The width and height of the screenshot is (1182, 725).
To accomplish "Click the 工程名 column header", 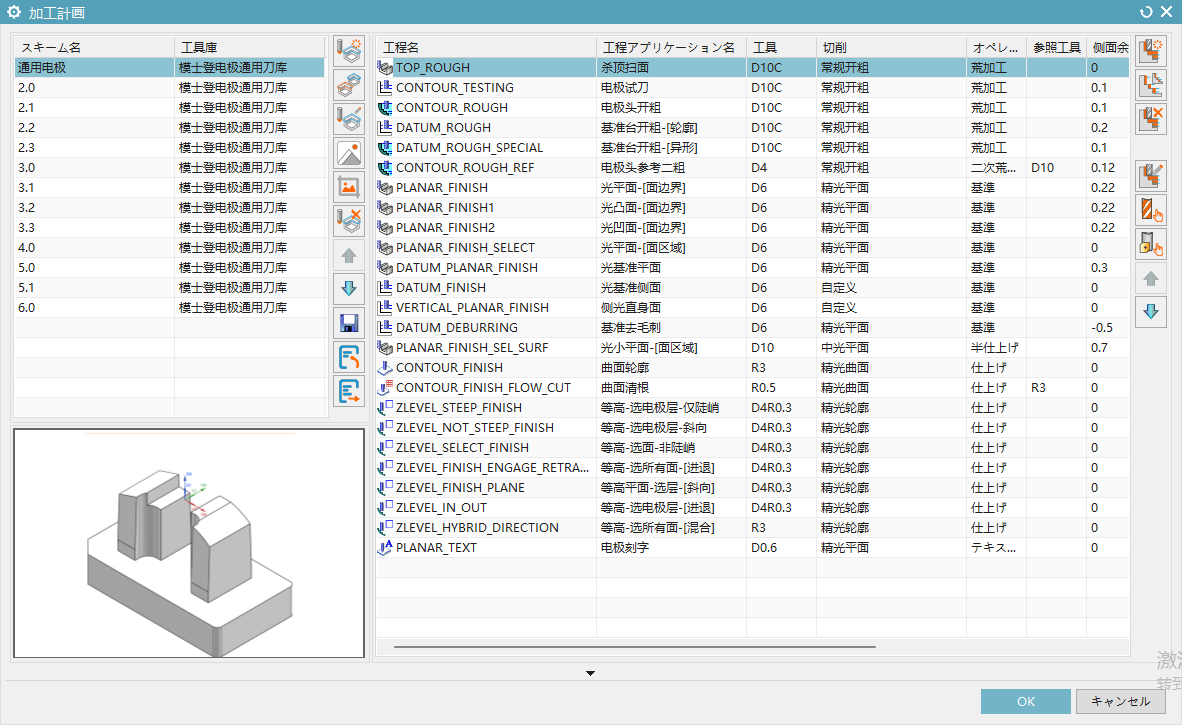I will (x=486, y=47).
